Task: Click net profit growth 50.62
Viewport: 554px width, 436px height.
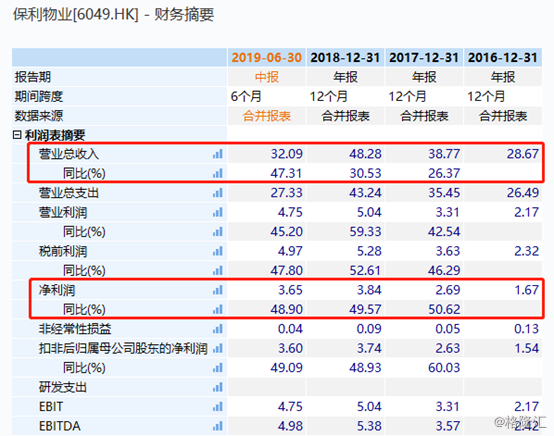Action: click(x=444, y=310)
